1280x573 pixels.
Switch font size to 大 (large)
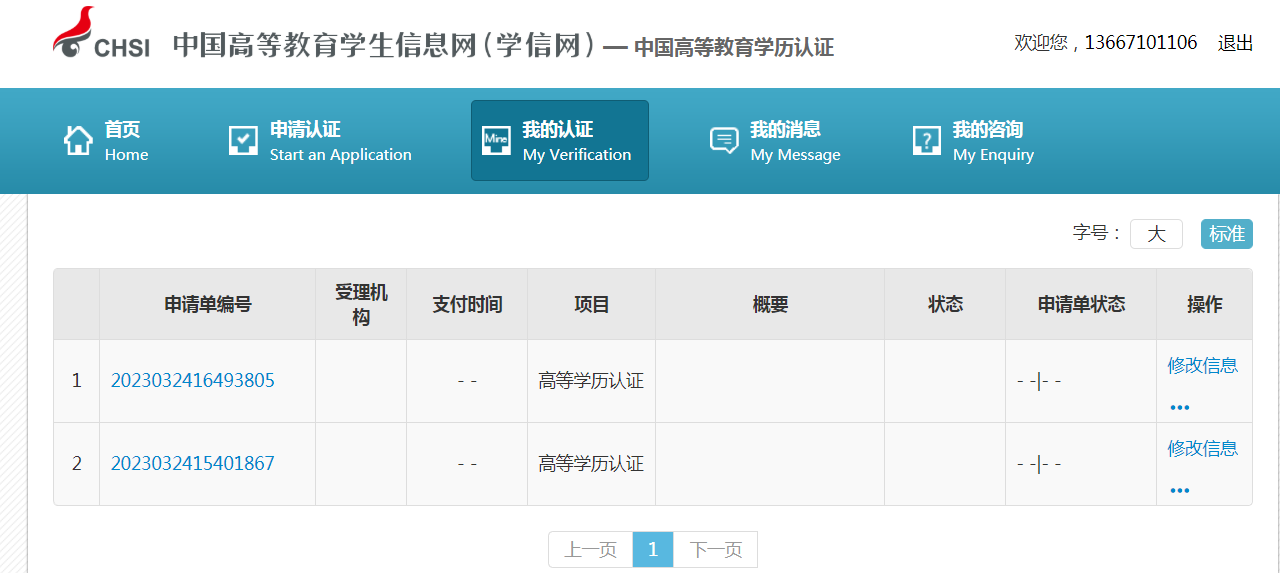1156,234
